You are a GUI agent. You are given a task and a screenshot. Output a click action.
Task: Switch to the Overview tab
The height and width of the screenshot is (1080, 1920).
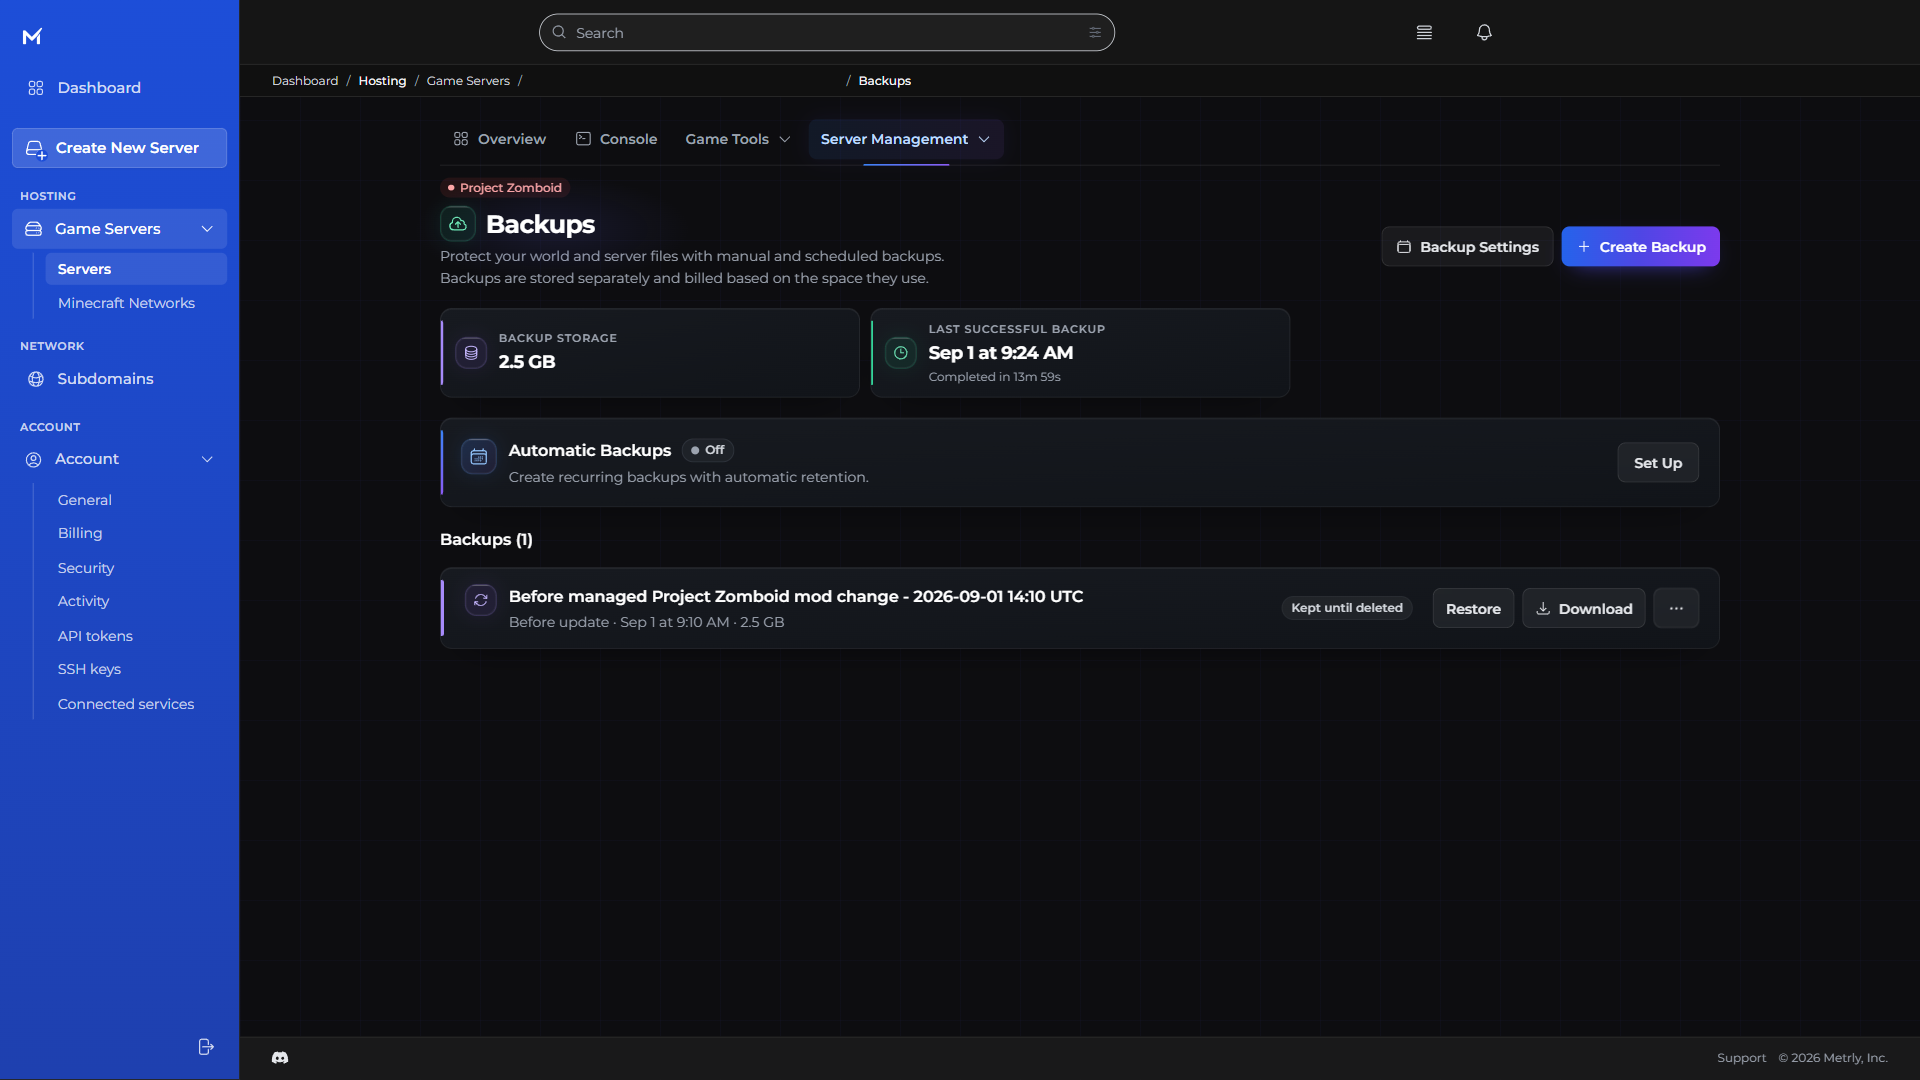point(500,139)
